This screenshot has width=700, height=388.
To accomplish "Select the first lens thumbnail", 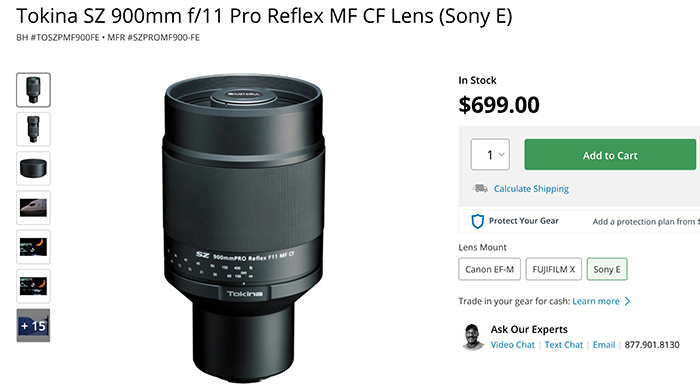I will coord(33,90).
